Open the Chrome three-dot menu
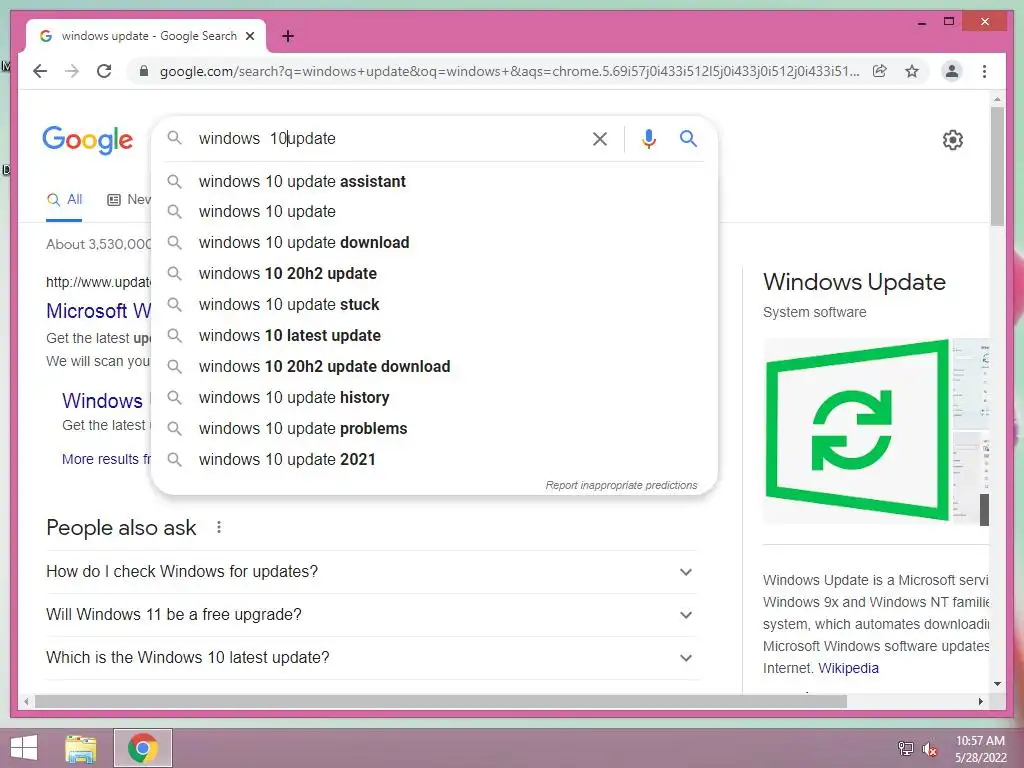This screenshot has height=768, width=1024. pyautogui.click(x=984, y=71)
